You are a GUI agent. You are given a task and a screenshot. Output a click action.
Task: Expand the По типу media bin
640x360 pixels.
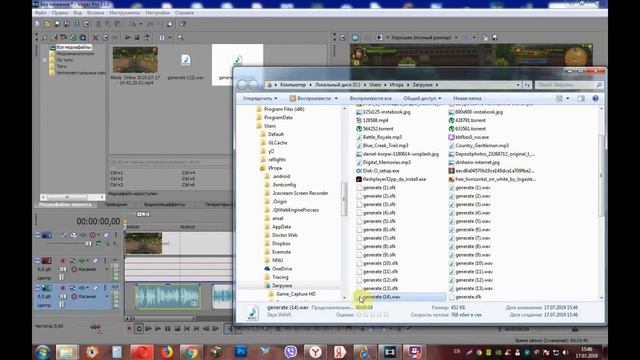pos(44,60)
